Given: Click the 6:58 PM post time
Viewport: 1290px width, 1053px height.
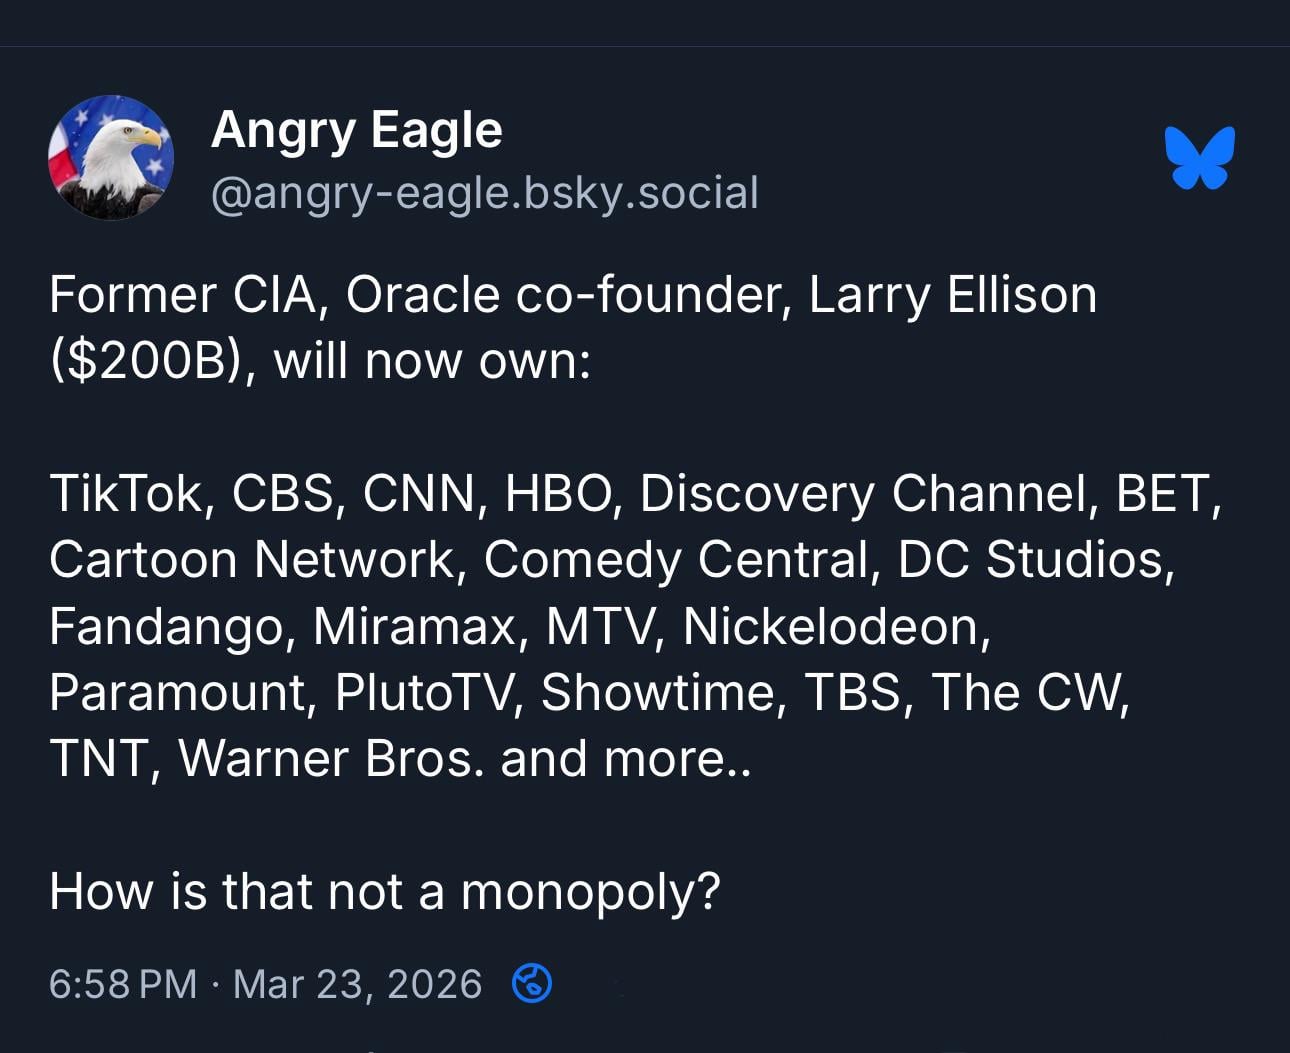Looking at the screenshot, I should (x=122, y=985).
